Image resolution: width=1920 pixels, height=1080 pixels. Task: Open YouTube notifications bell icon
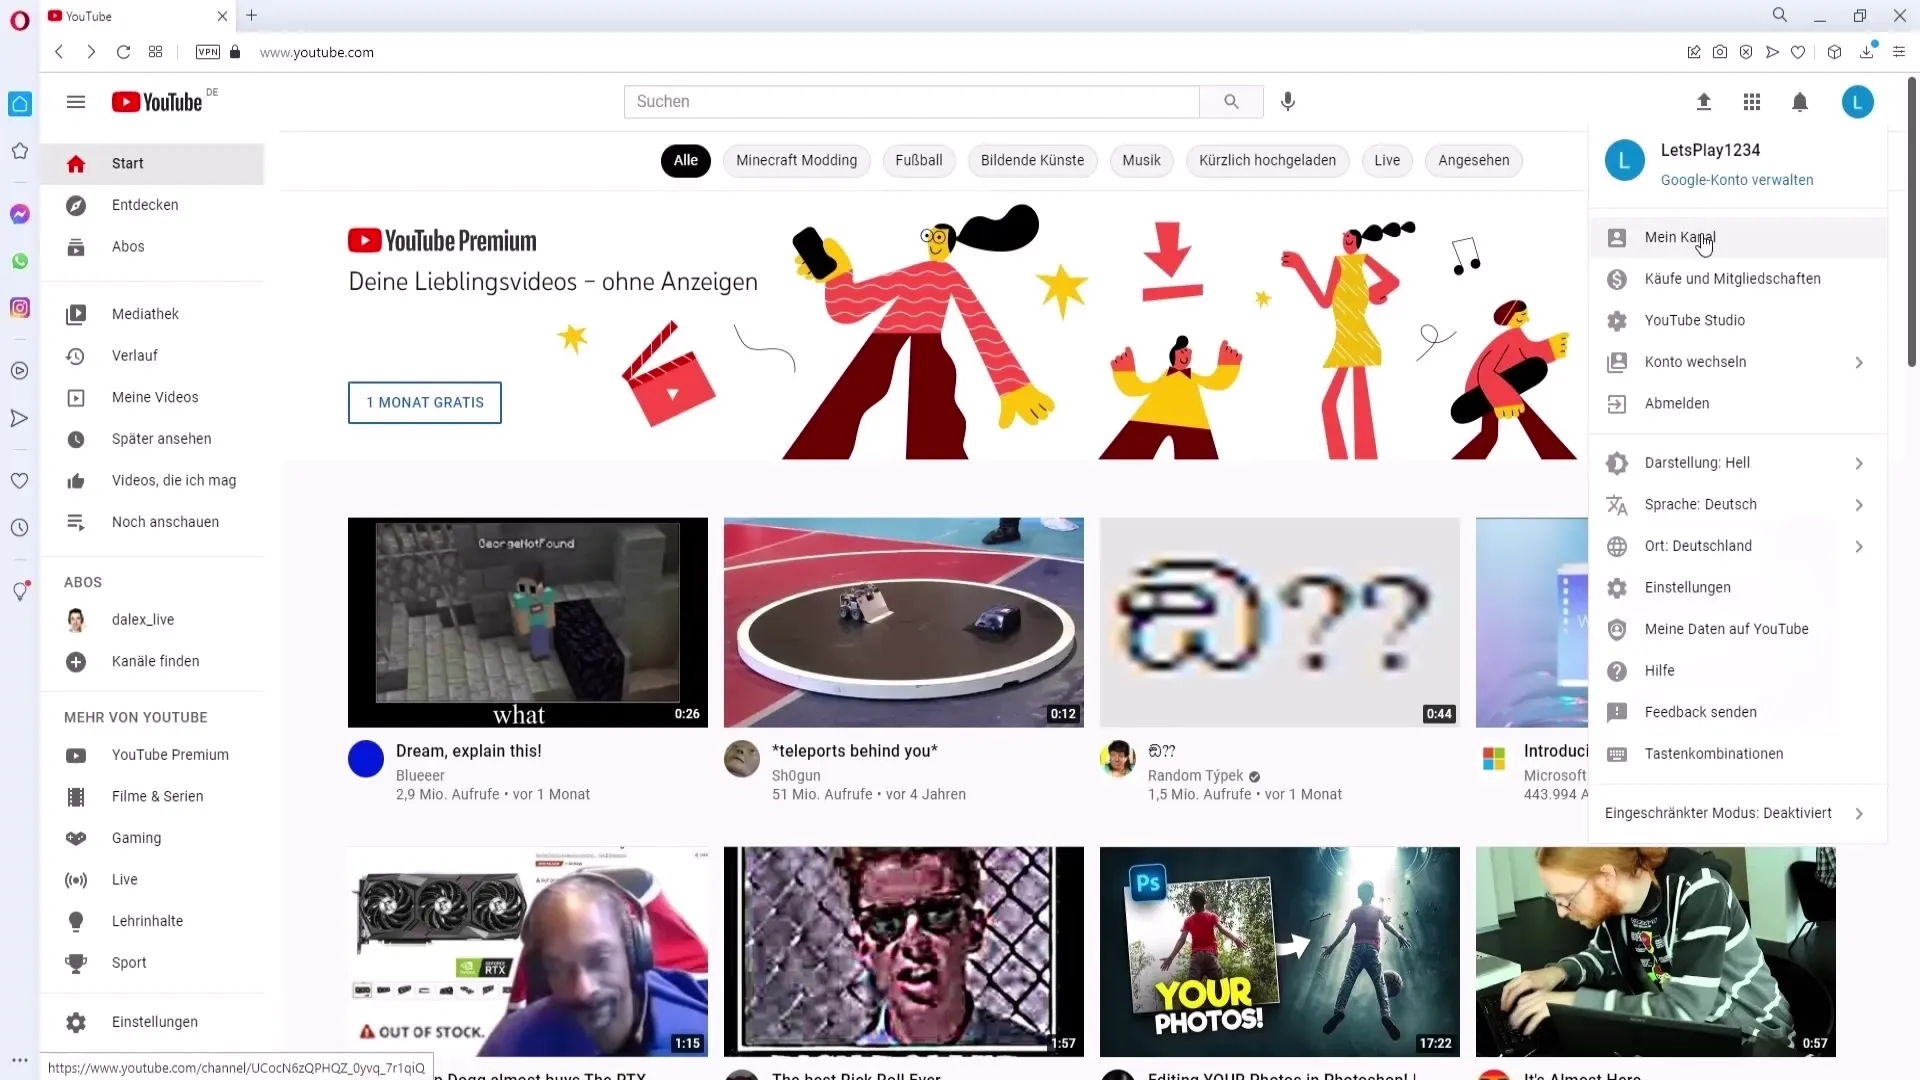tap(1800, 102)
